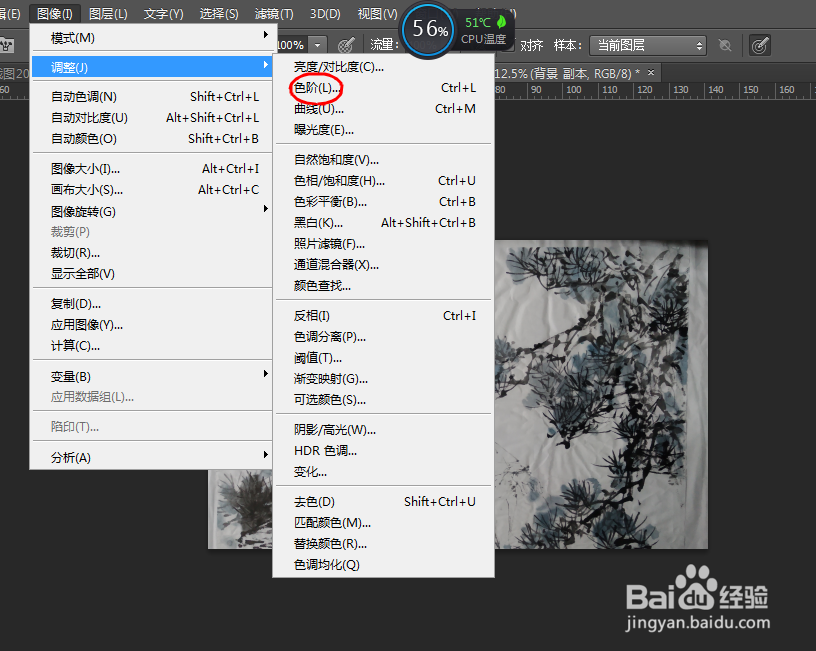Viewport: 816px width, 651px height.
Task: Open 黑白(K)... adjustment
Action: [384, 223]
